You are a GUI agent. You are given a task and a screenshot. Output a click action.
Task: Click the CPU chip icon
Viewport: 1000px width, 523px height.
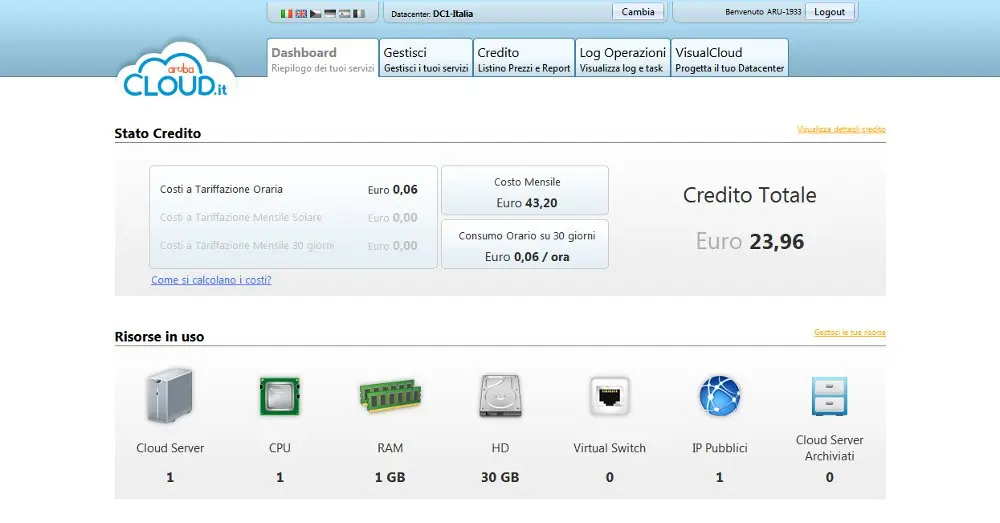(x=280, y=396)
